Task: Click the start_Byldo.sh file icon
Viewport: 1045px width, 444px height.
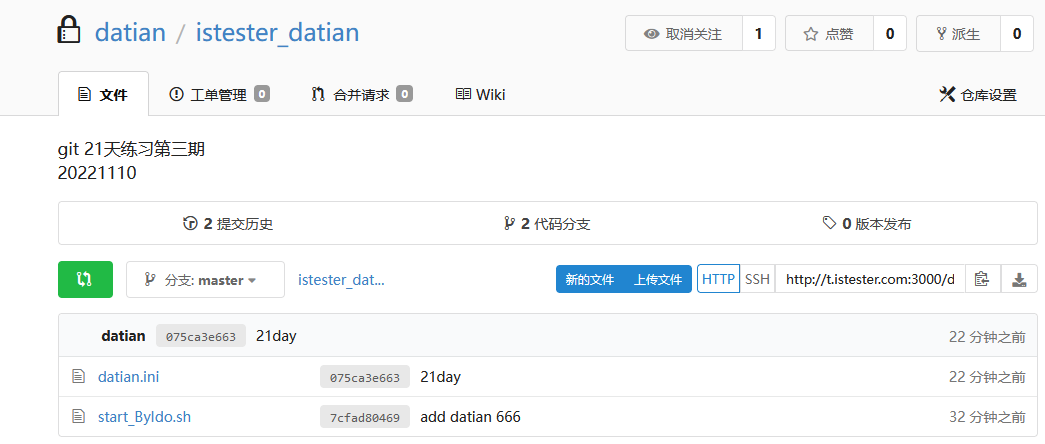Action: click(79, 417)
